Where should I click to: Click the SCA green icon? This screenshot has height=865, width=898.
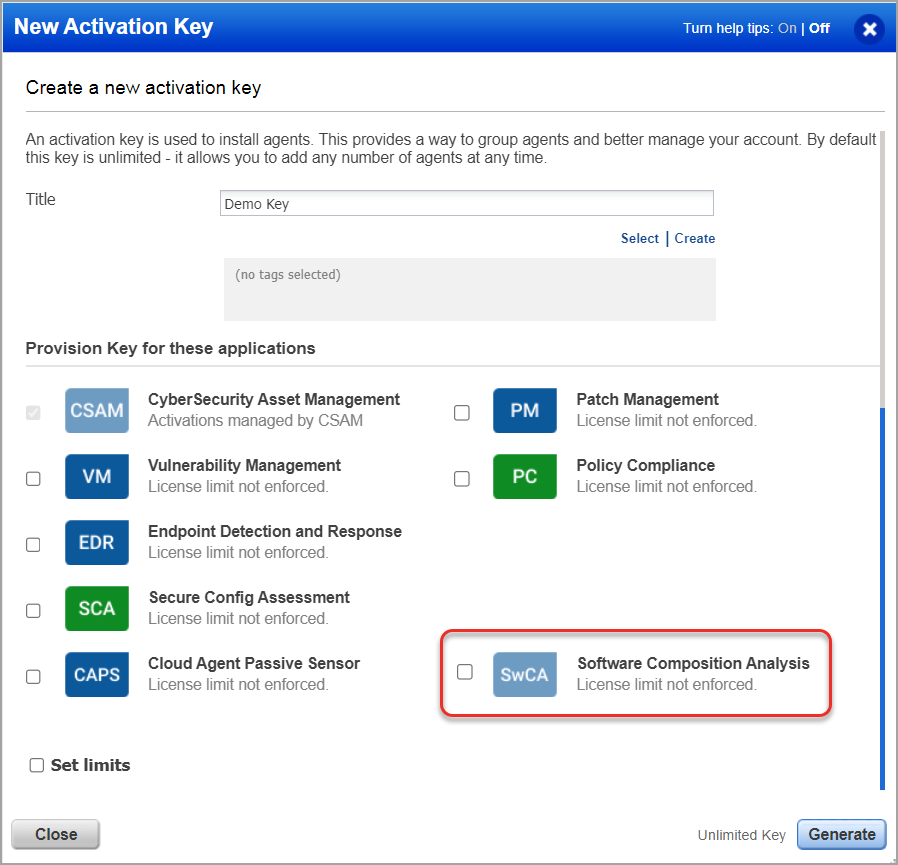coord(97,608)
